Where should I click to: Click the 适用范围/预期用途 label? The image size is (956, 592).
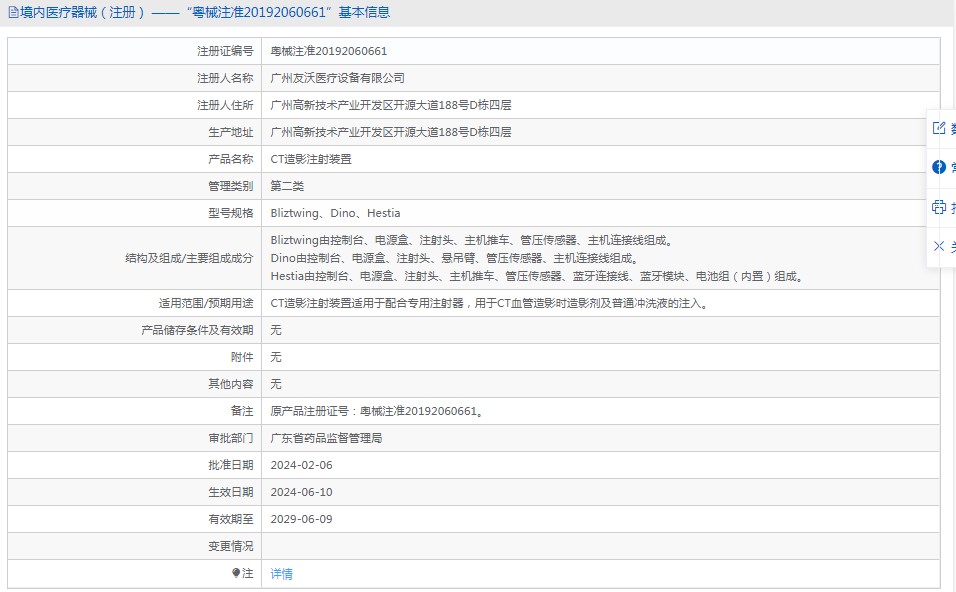[206, 303]
